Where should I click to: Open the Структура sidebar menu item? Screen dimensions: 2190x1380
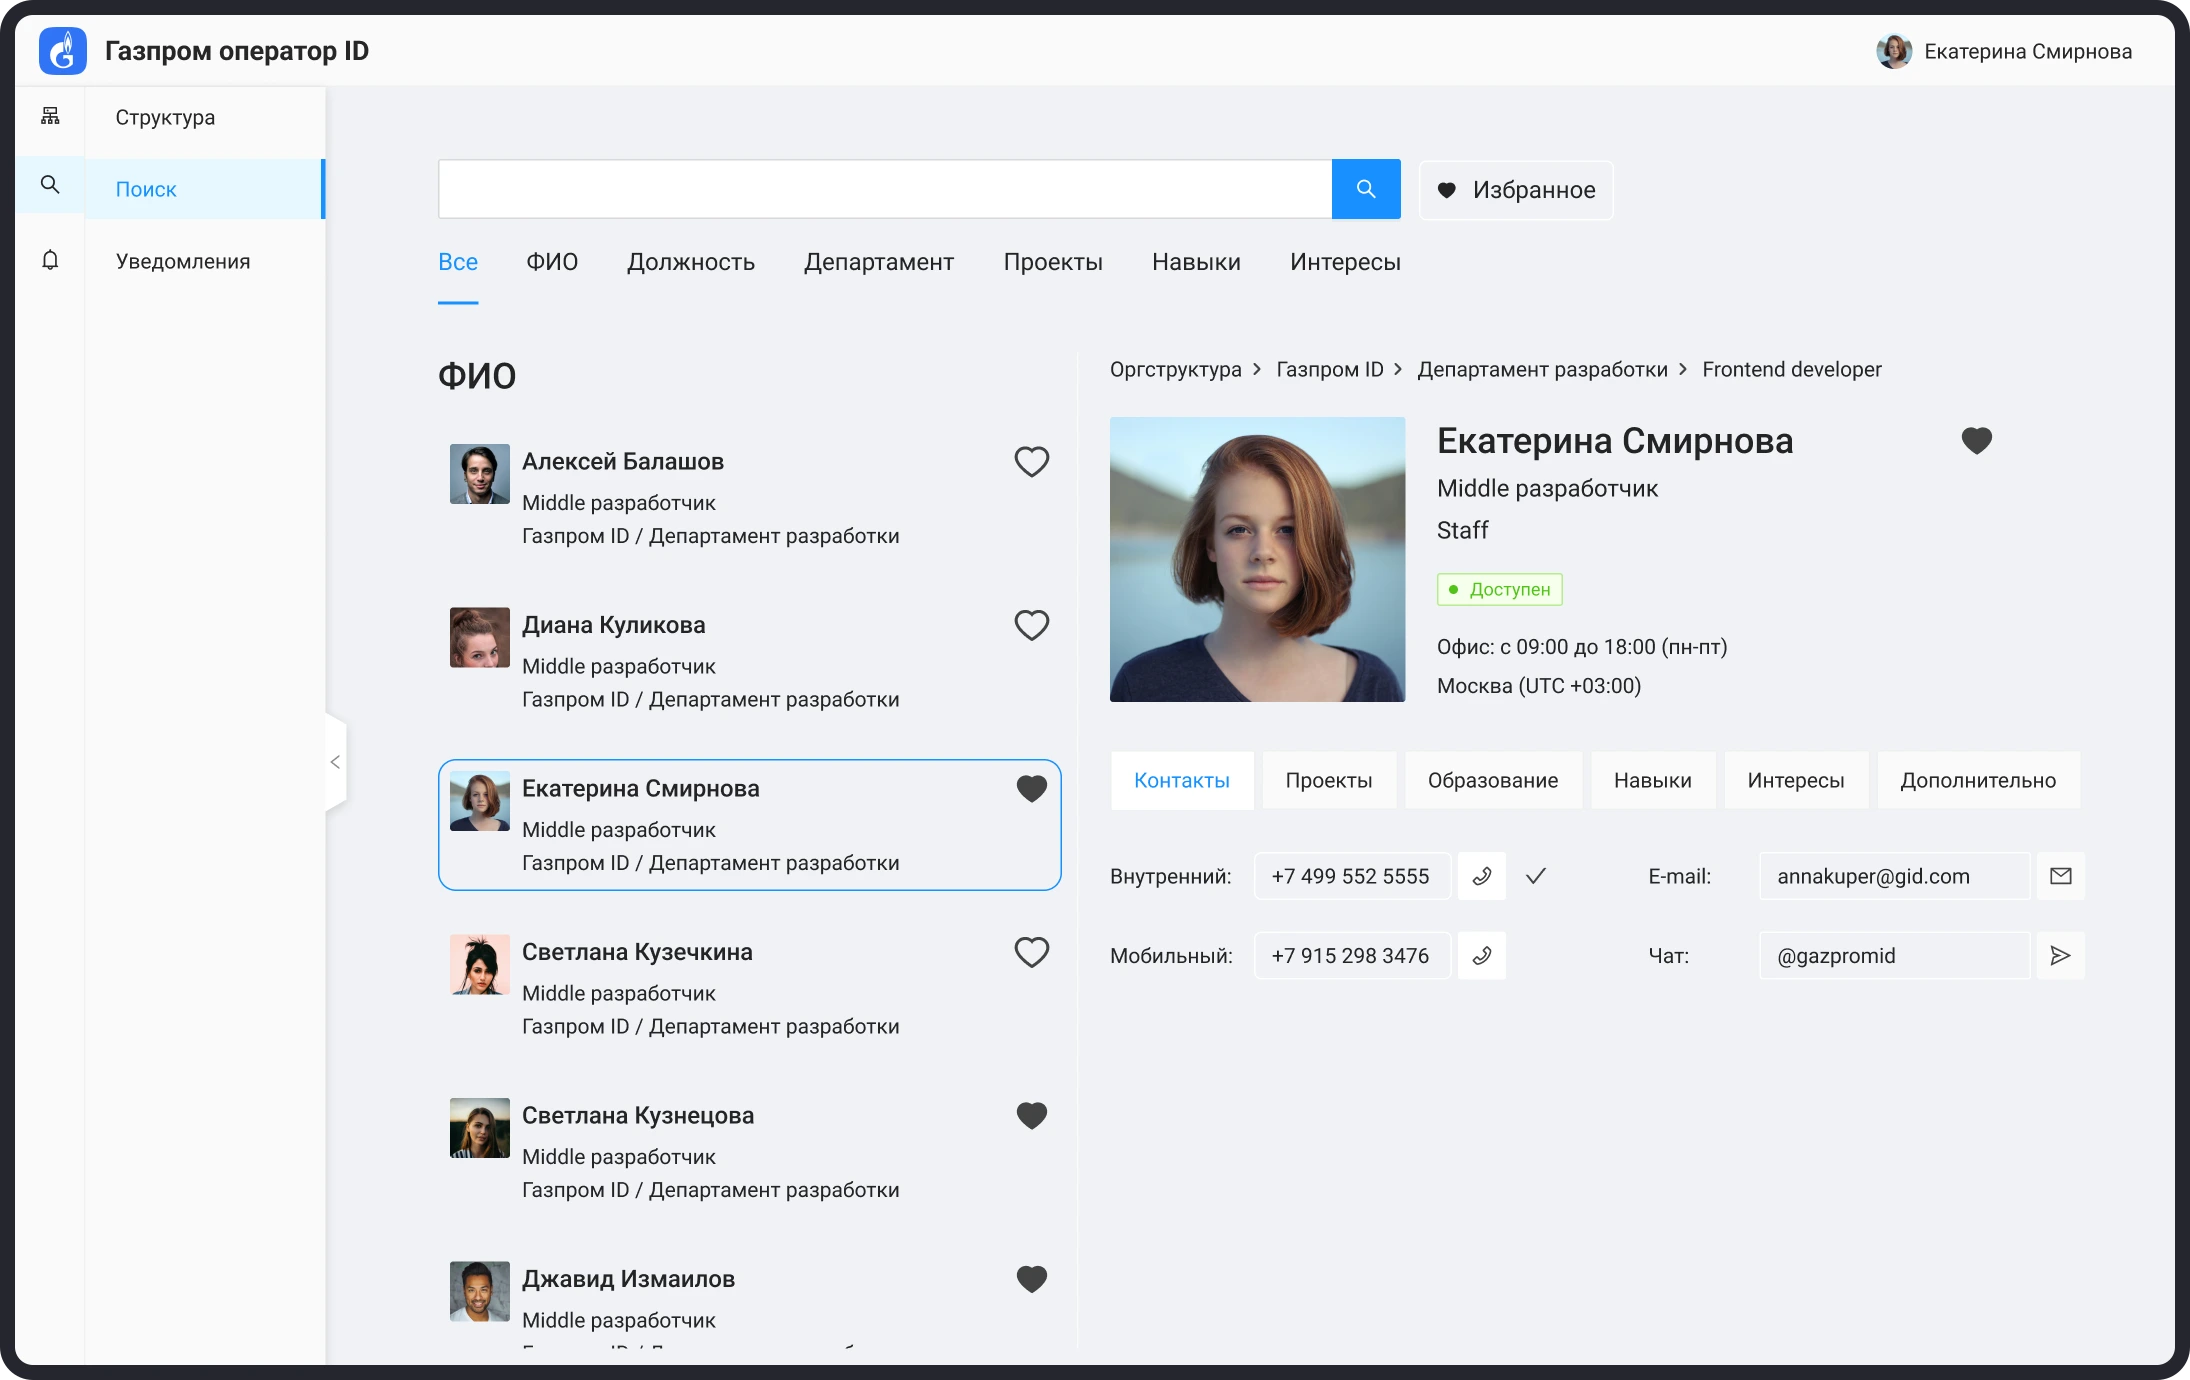point(165,117)
